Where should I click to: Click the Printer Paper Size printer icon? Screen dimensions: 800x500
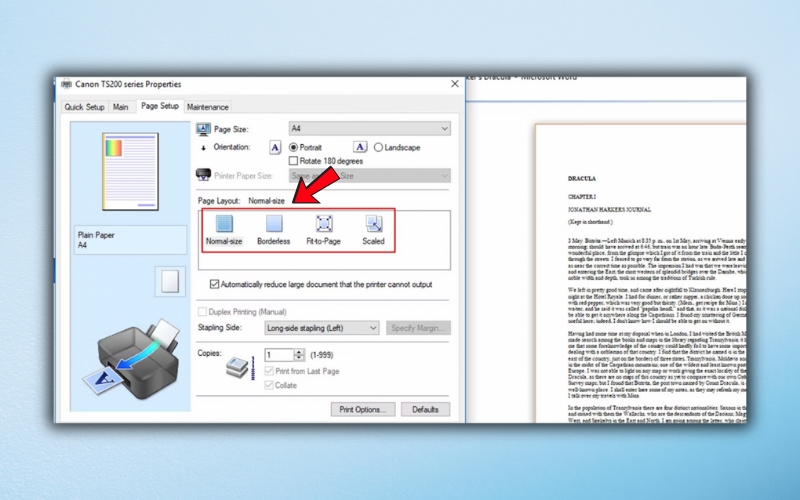tap(204, 175)
